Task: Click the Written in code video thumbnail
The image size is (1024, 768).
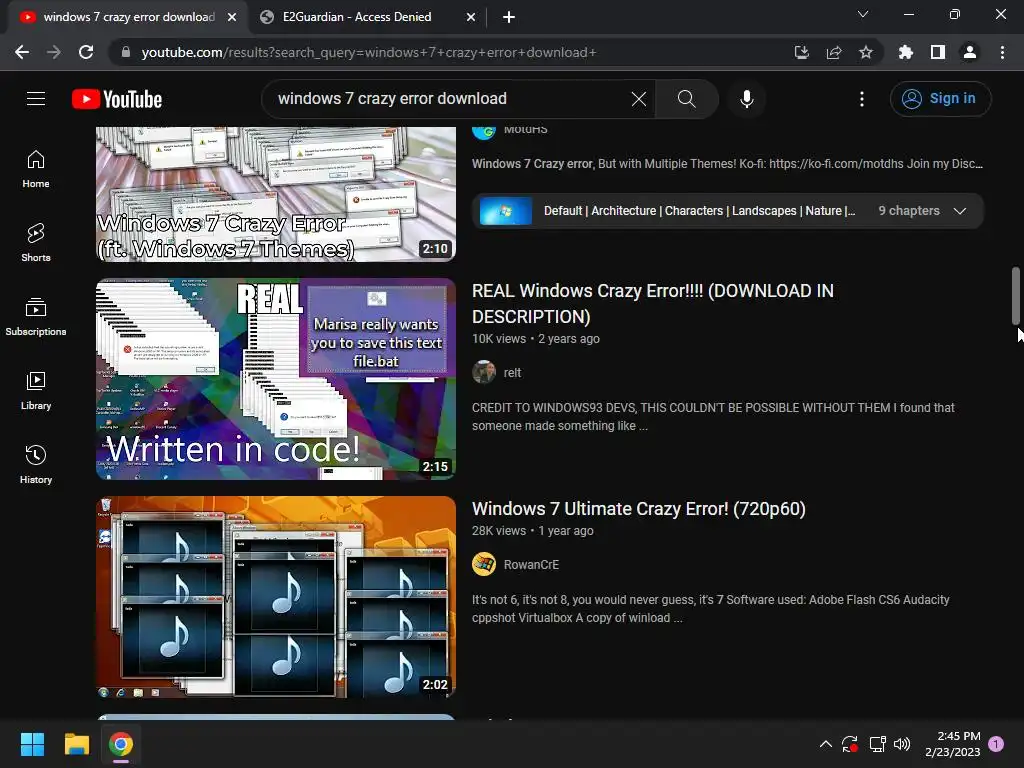Action: pos(276,379)
